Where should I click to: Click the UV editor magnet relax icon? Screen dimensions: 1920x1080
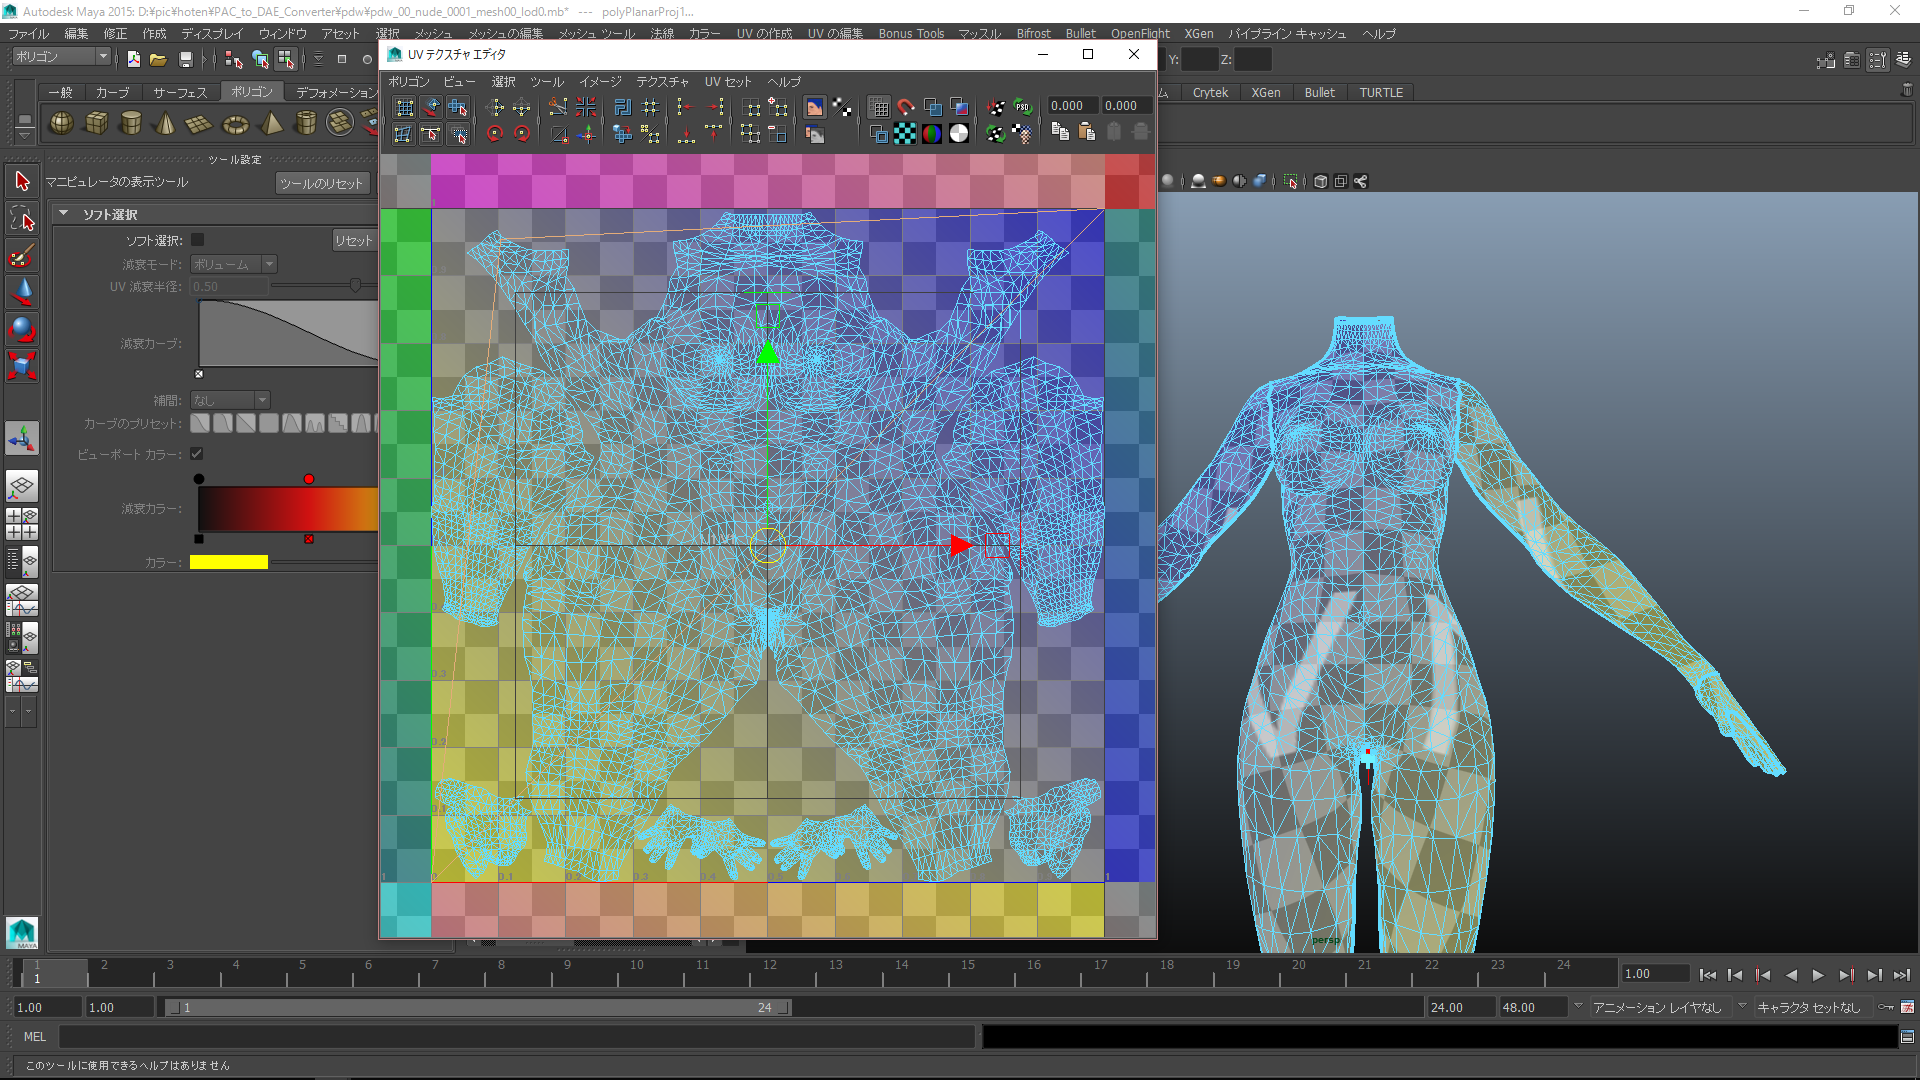(x=906, y=107)
